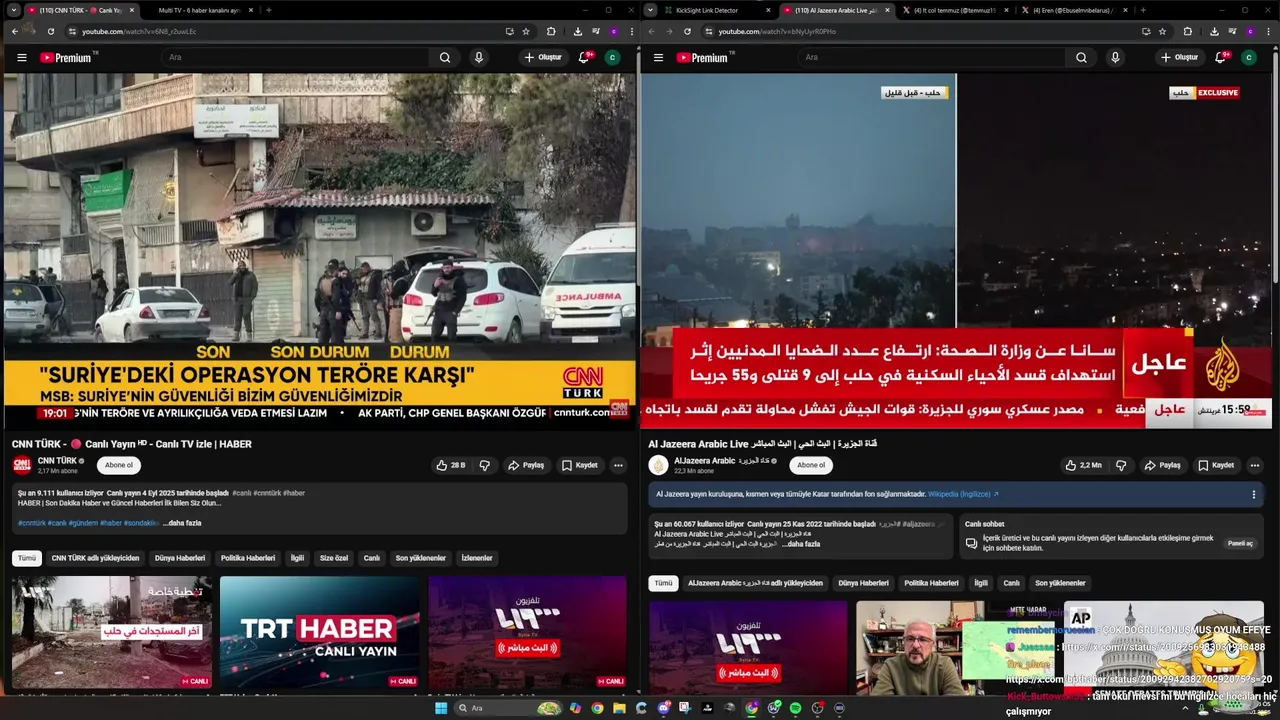Screen dimensions: 1280x720
Task: Click the YouTube Premium logo in the left window
Action: click(x=66, y=58)
